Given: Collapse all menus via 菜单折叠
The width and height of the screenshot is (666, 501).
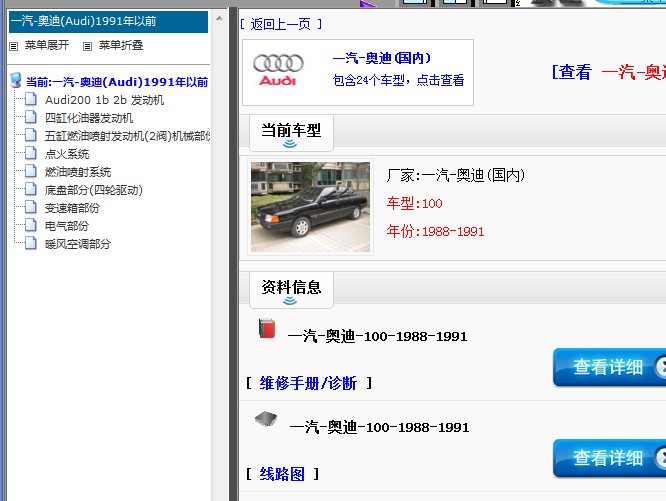Looking at the screenshot, I should click(x=121, y=45).
